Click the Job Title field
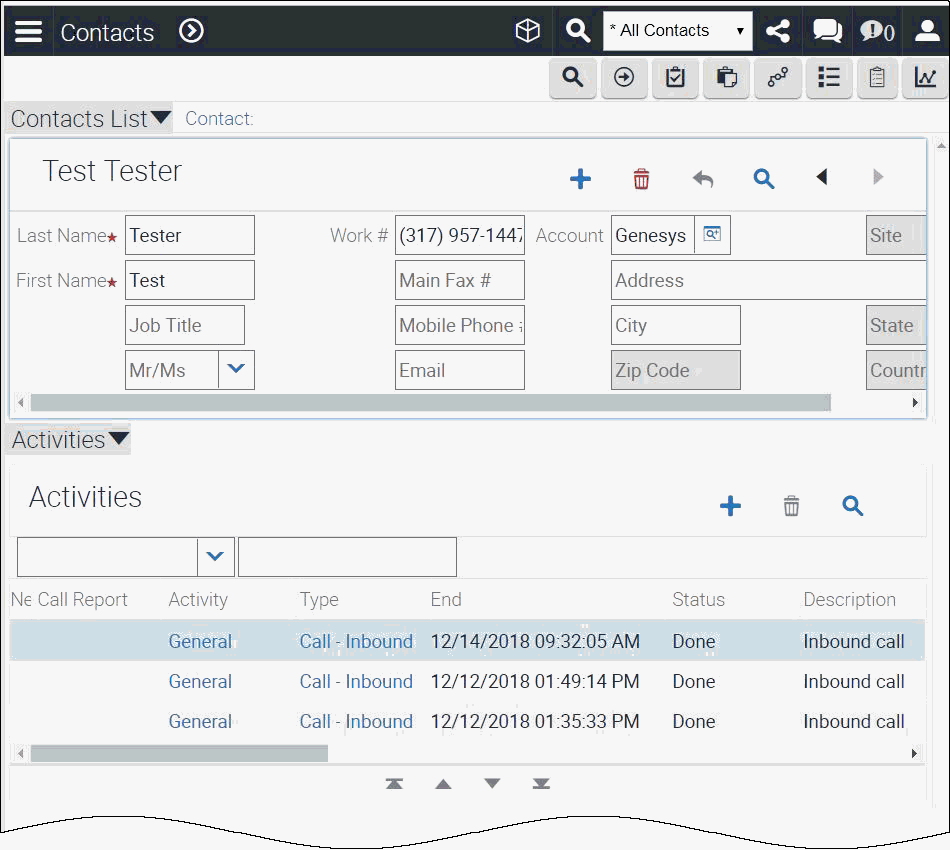This screenshot has width=950, height=850. (x=185, y=325)
